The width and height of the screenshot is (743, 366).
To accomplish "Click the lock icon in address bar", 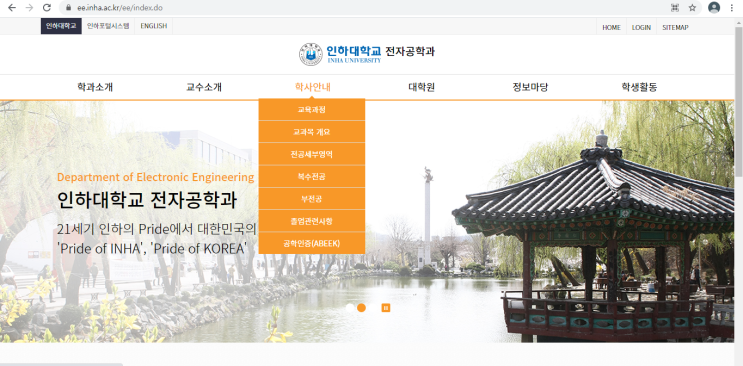I will pyautogui.click(x=69, y=8).
